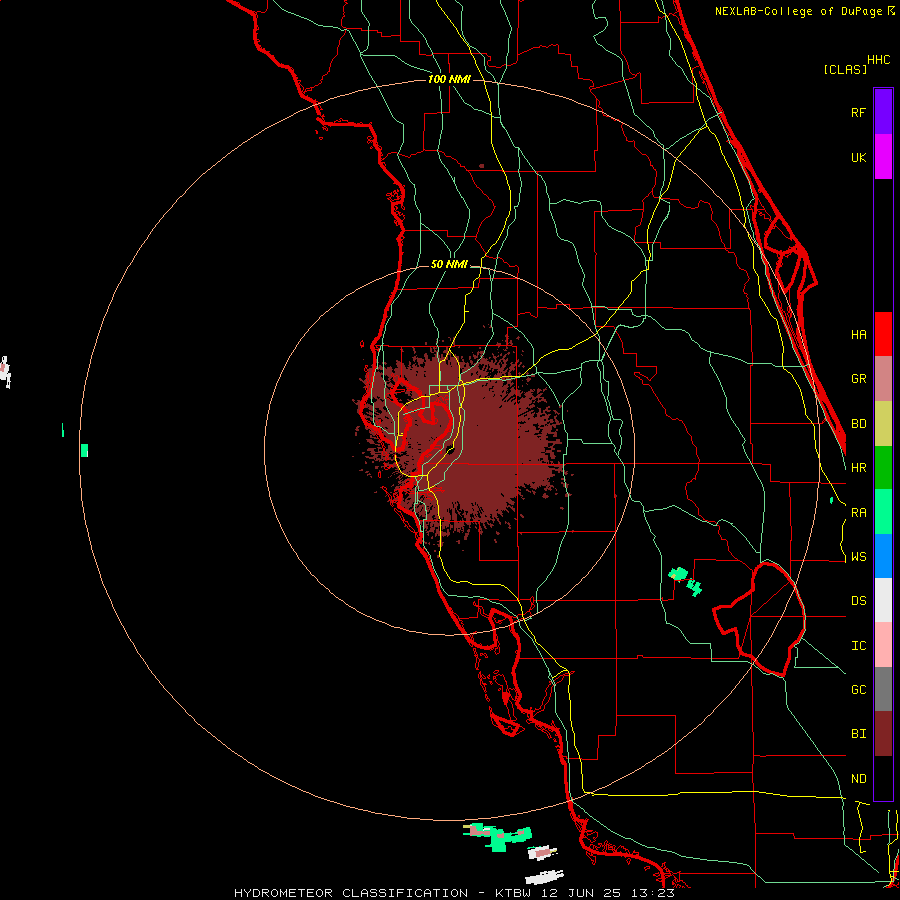Click the 'IC' legend label
Image resolution: width=900 pixels, height=900 pixels.
[859, 646]
